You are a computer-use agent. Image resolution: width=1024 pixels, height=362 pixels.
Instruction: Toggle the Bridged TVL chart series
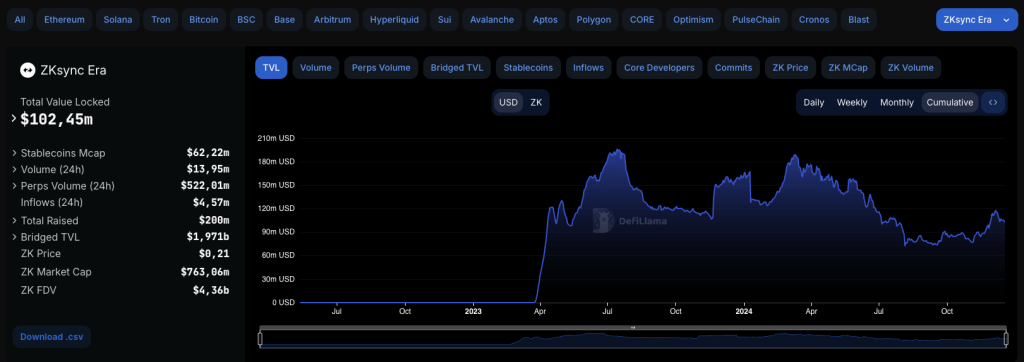457,67
